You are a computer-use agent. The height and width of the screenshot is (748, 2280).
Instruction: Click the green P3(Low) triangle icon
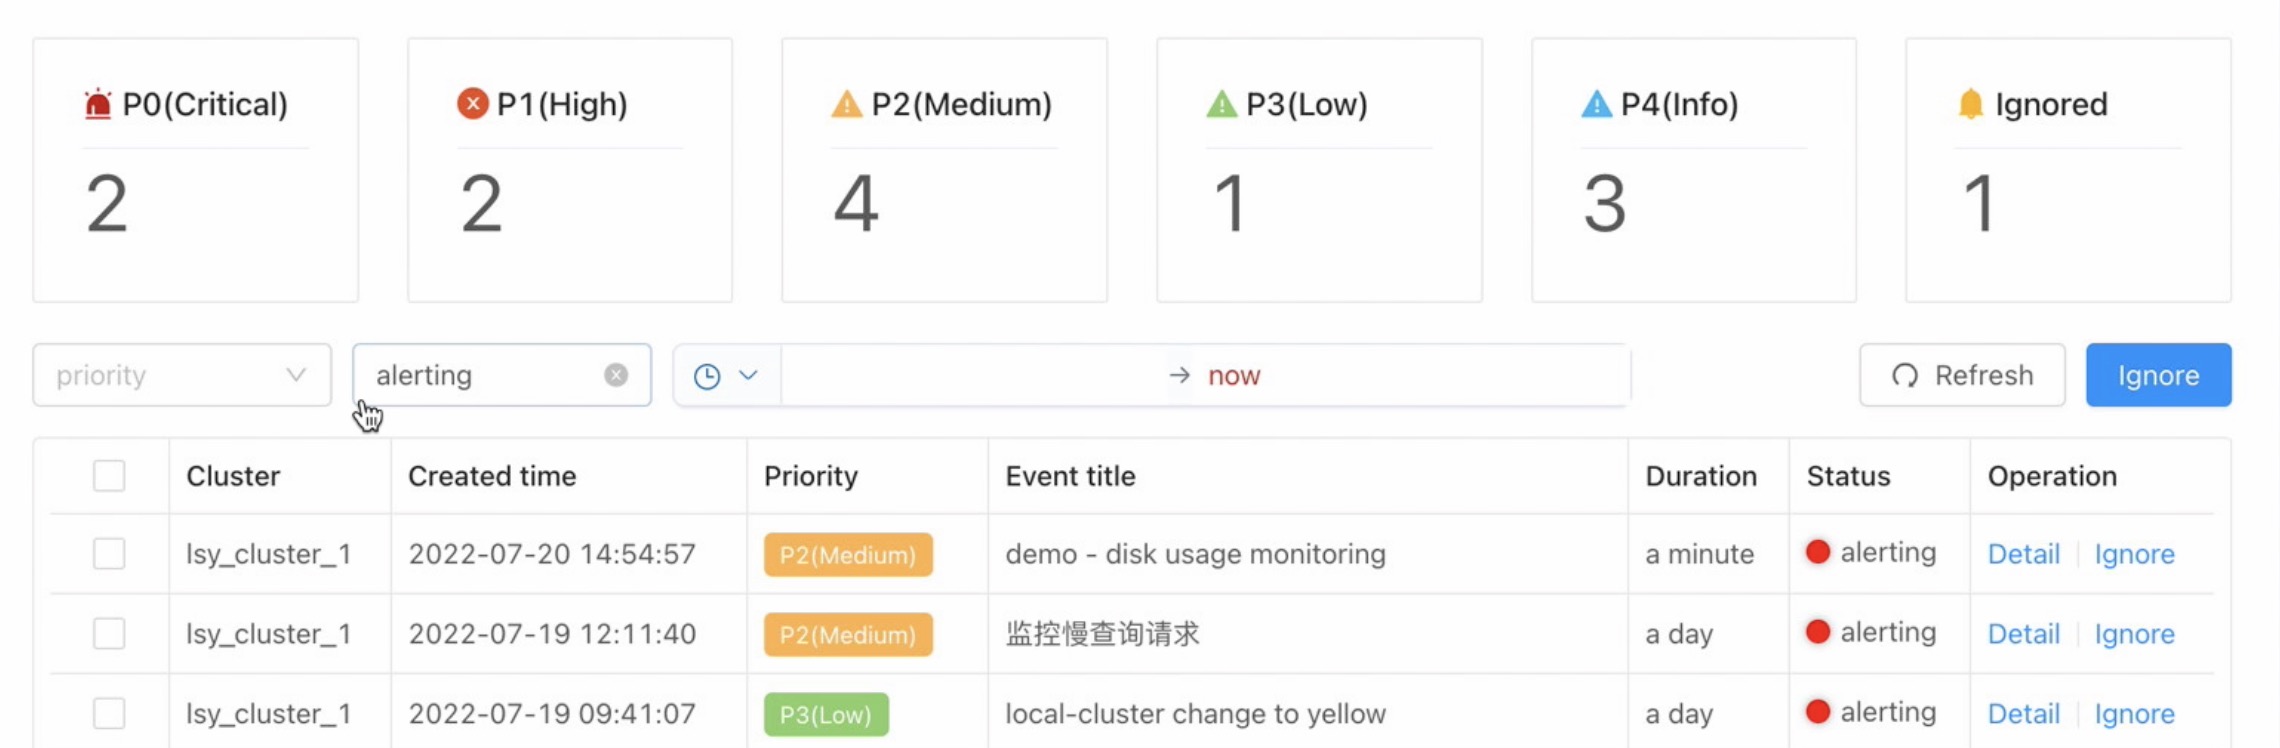pos(1221,104)
